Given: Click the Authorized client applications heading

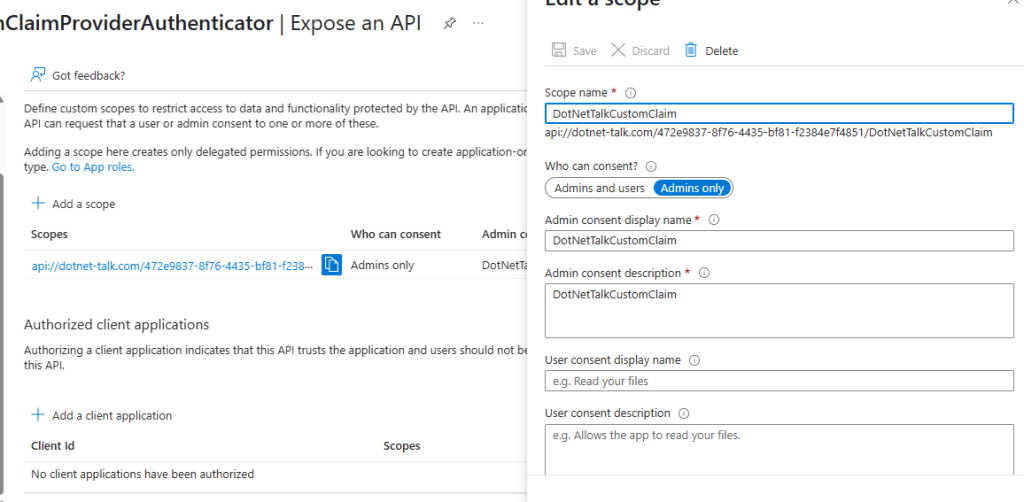Looking at the screenshot, I should pyautogui.click(x=116, y=324).
